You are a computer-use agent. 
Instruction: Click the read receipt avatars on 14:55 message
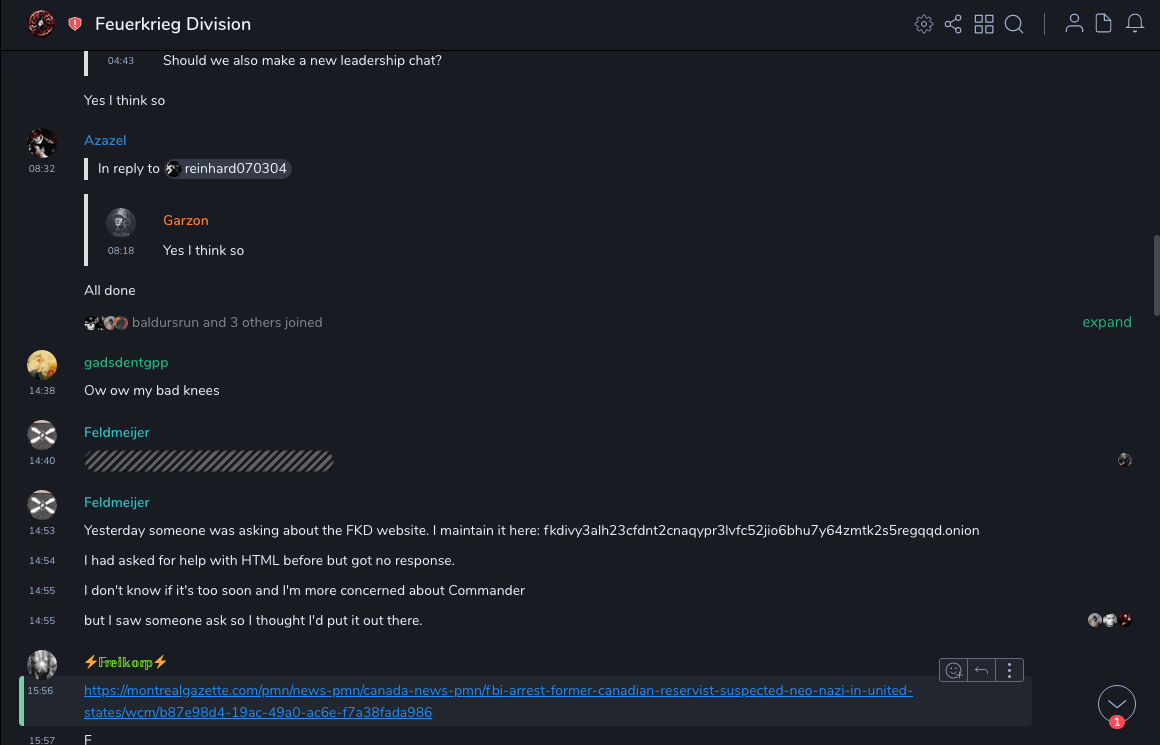[x=1110, y=620]
